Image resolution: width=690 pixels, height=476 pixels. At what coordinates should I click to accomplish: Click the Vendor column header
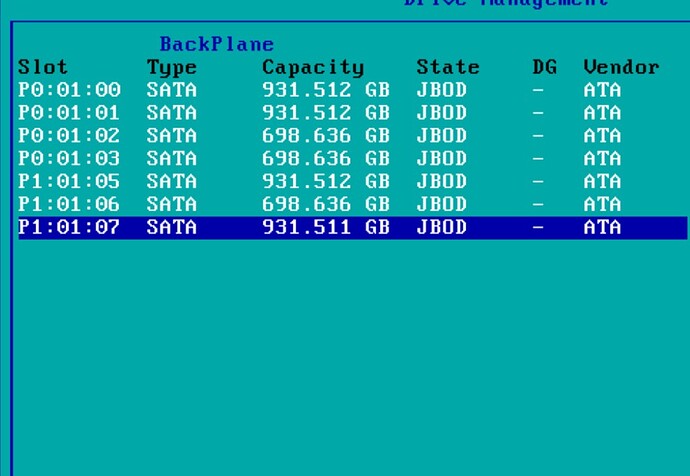(x=621, y=67)
